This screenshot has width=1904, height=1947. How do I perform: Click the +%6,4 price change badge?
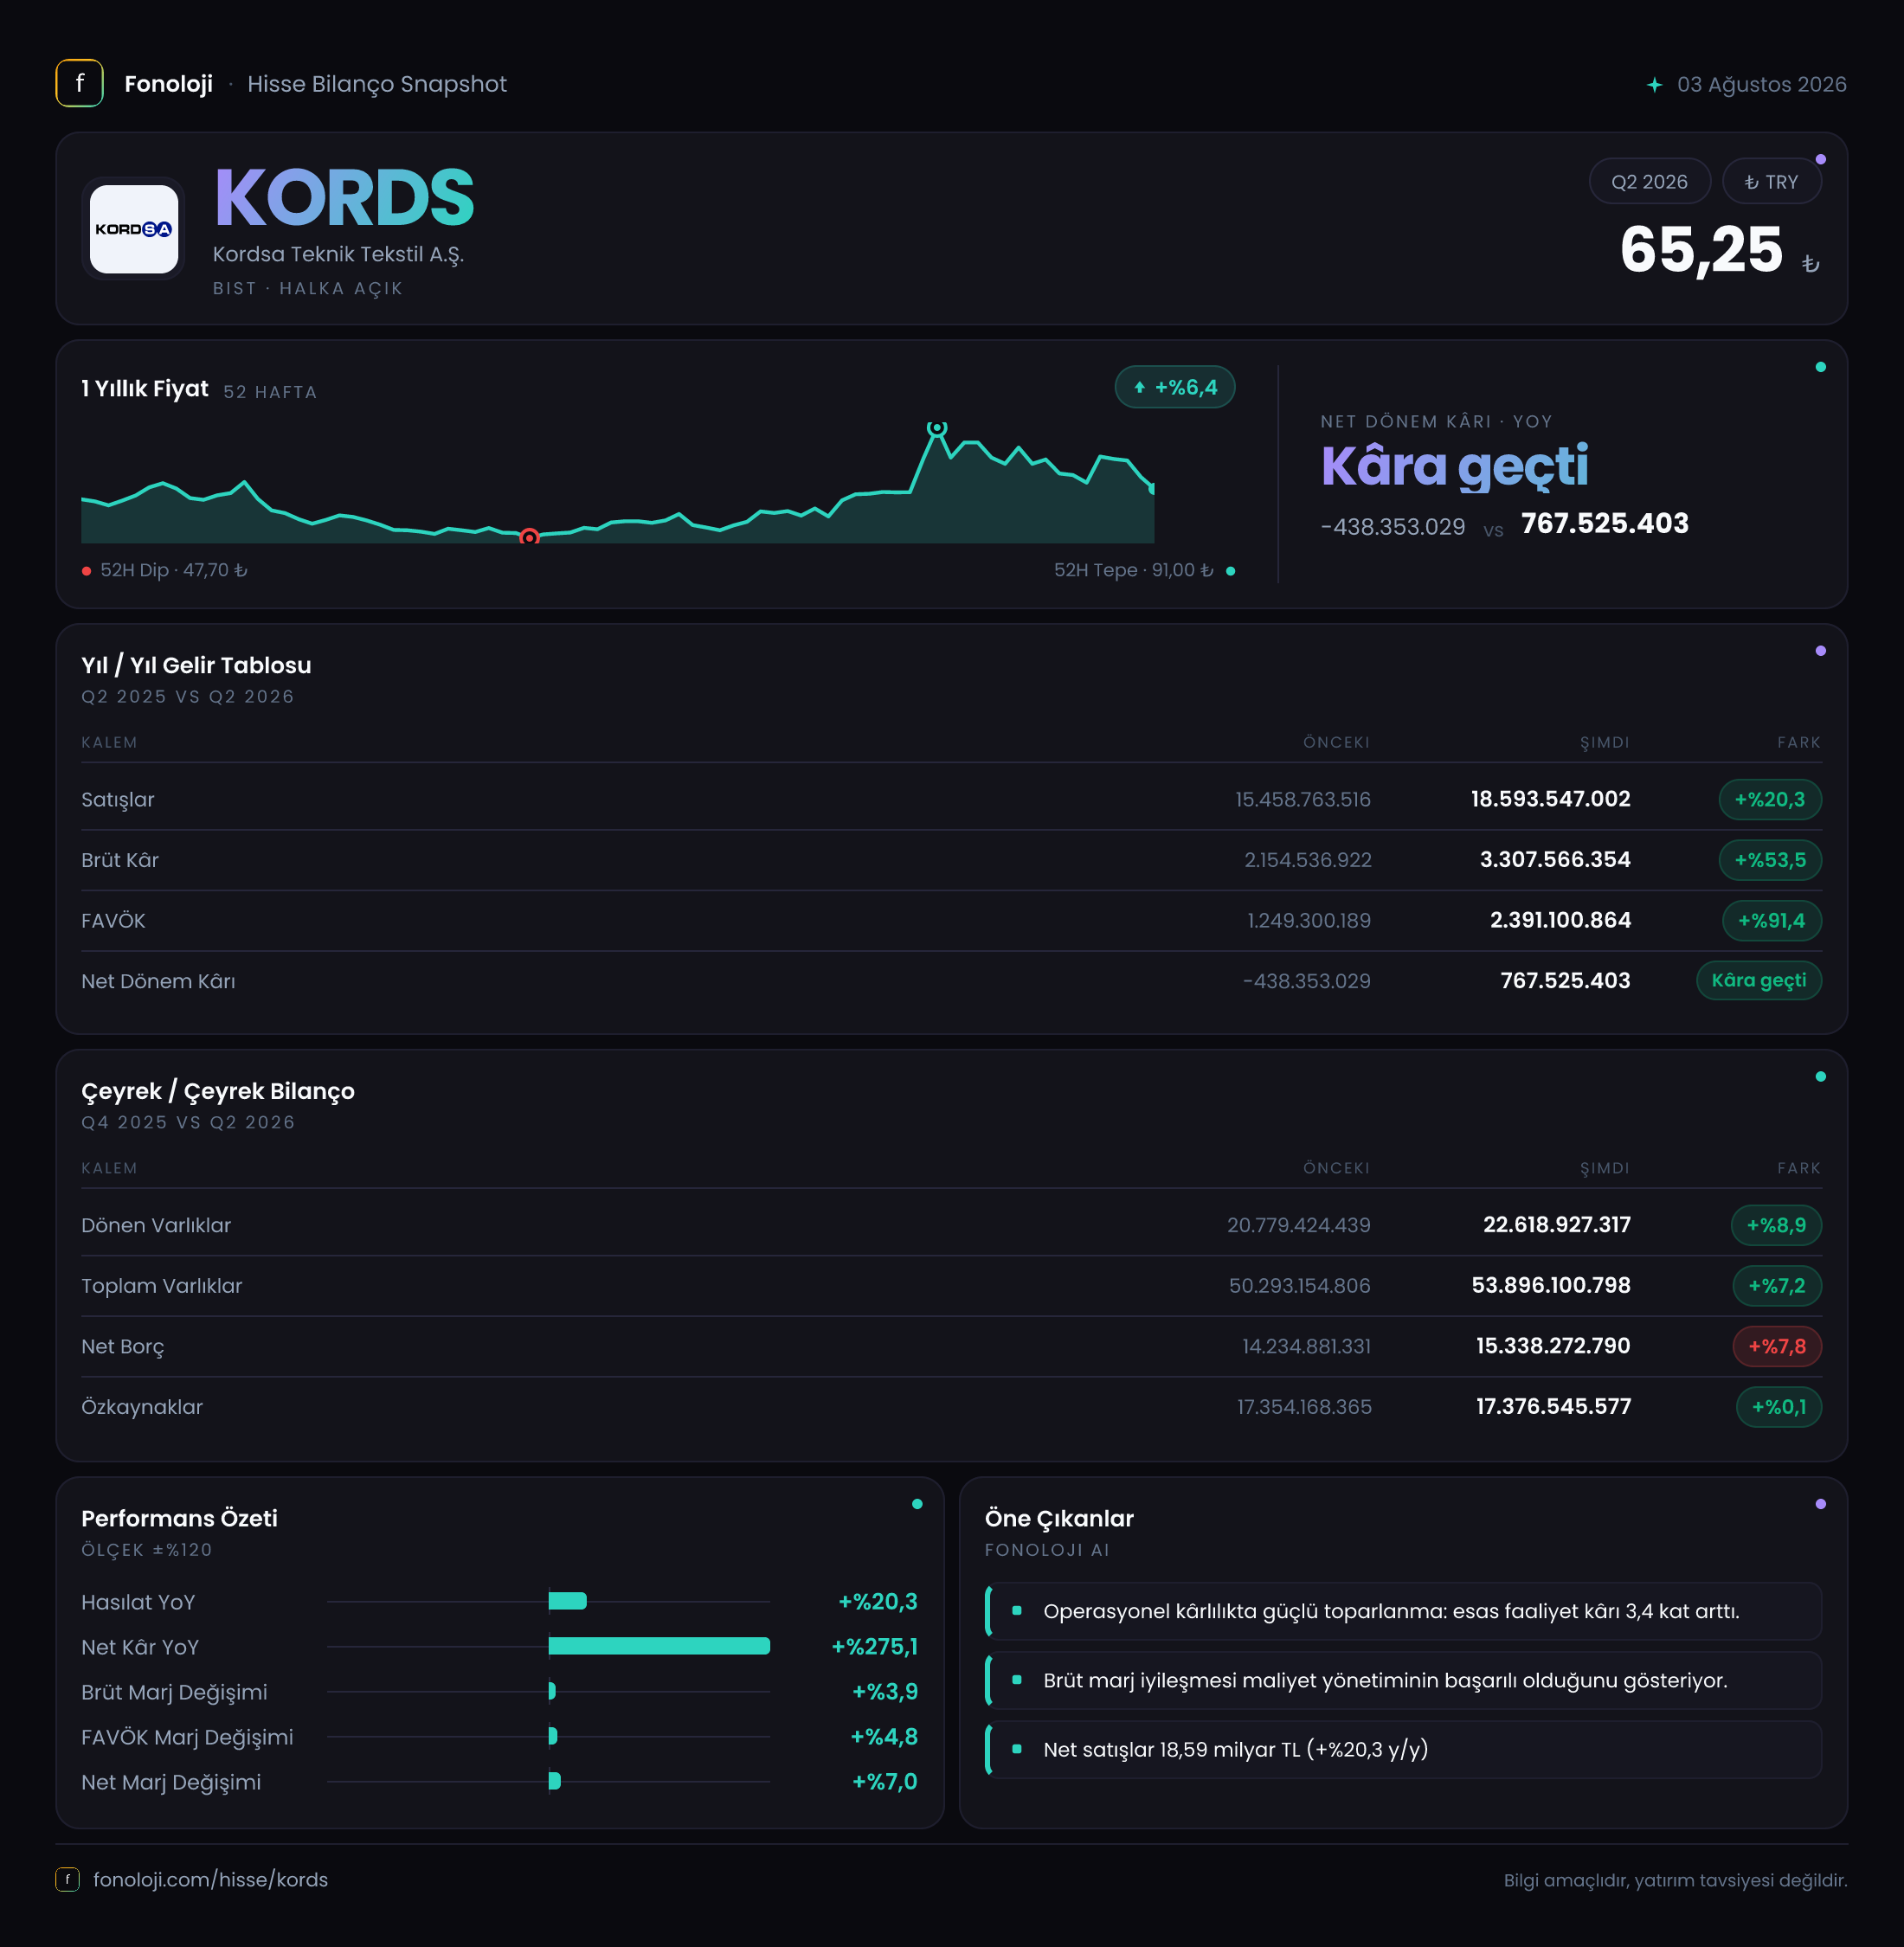(1174, 387)
